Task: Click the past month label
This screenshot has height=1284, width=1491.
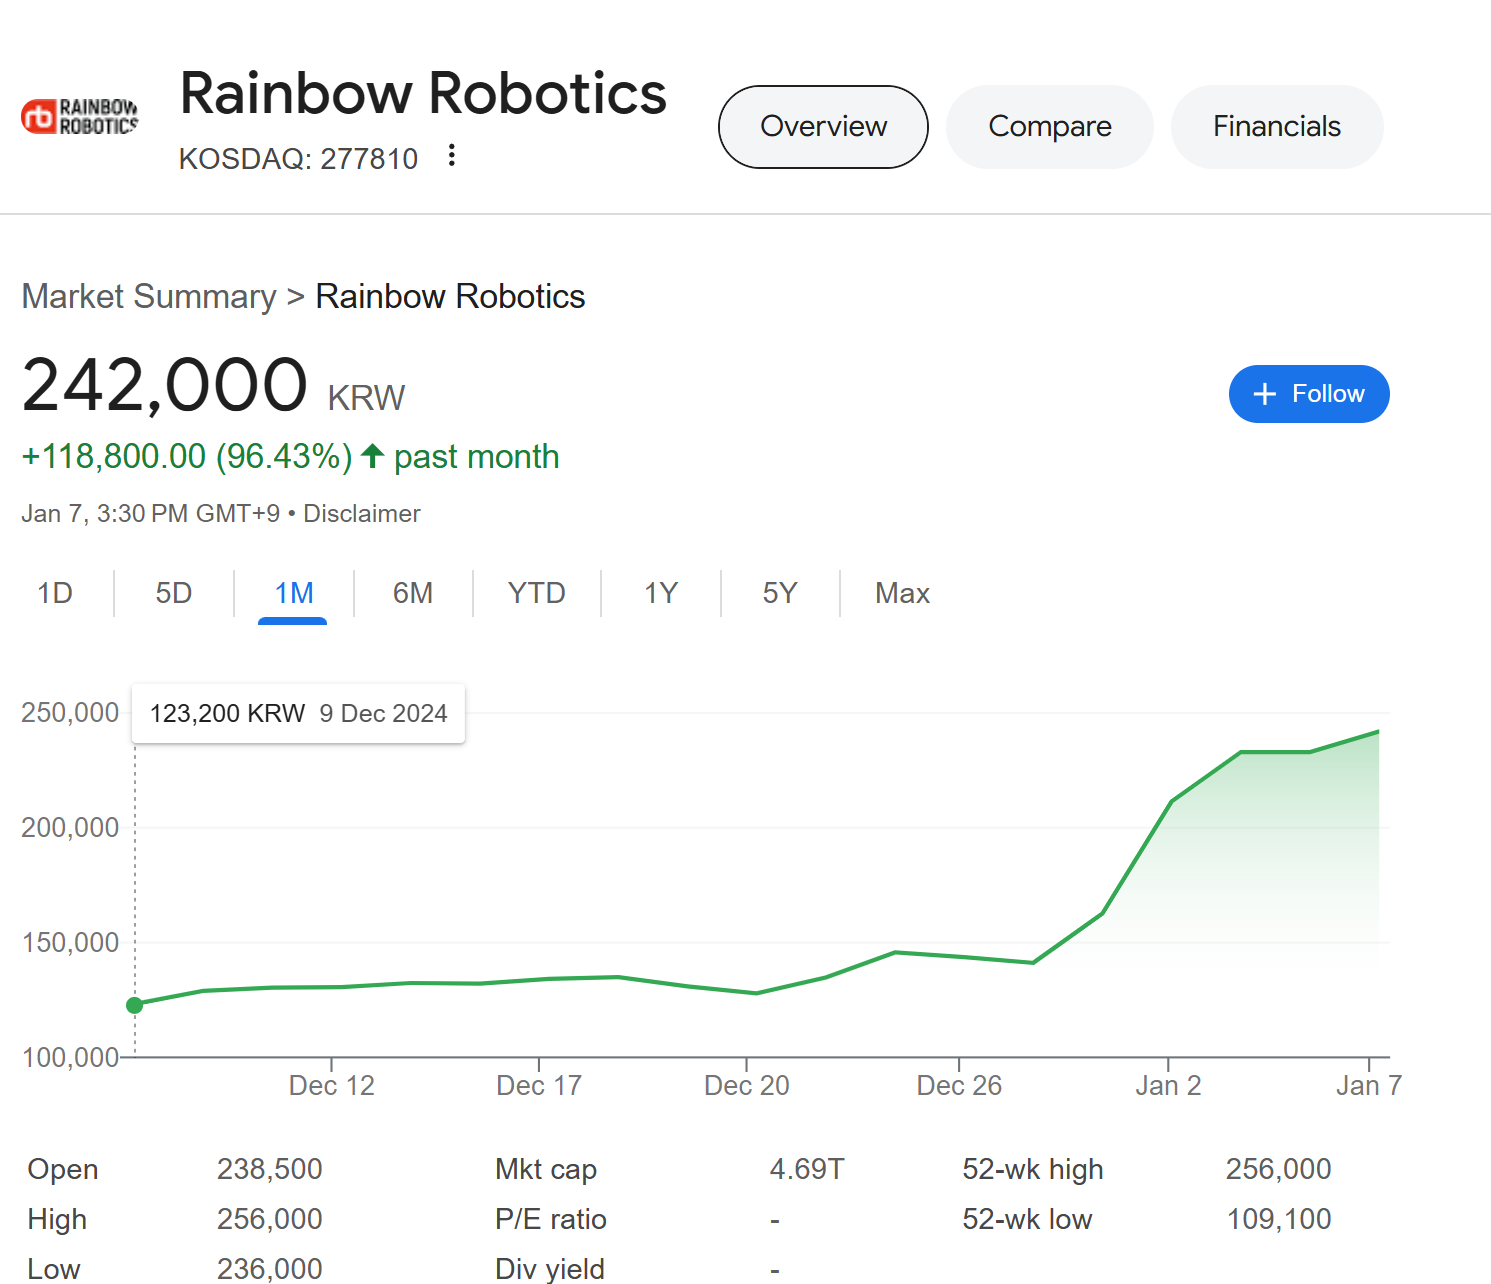Action: [x=477, y=456]
